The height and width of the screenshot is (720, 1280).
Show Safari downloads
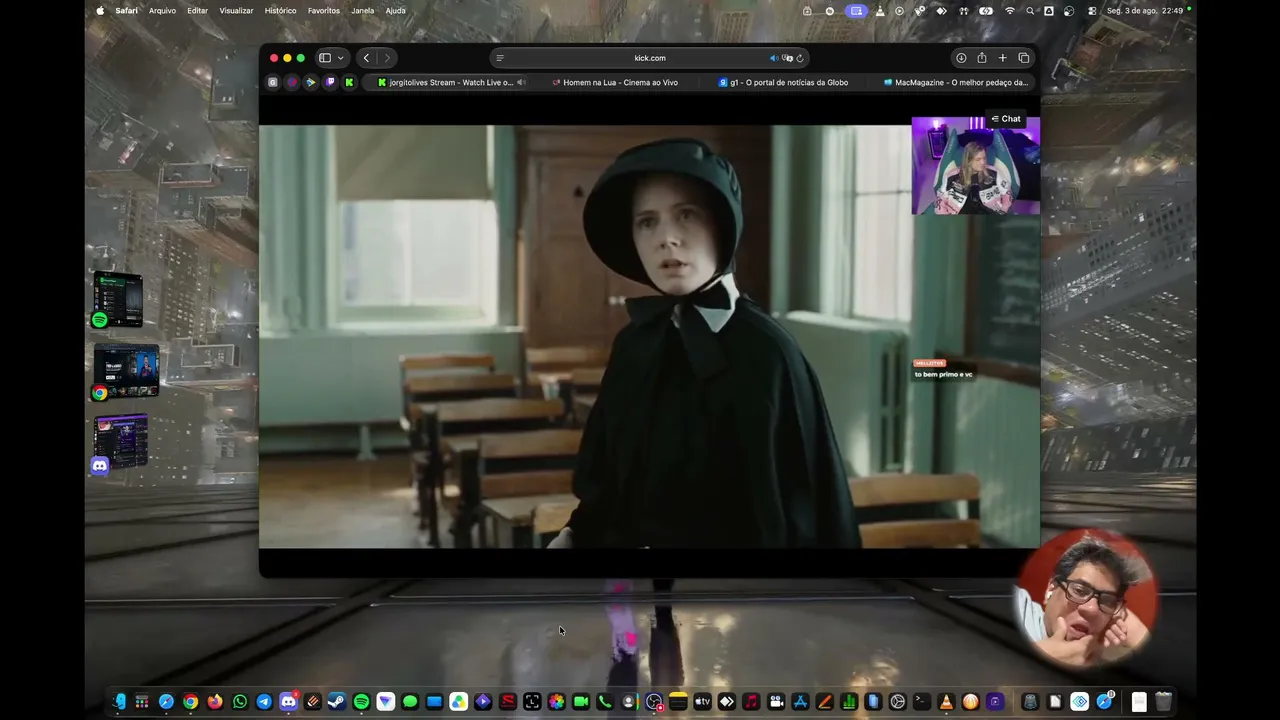point(961,58)
